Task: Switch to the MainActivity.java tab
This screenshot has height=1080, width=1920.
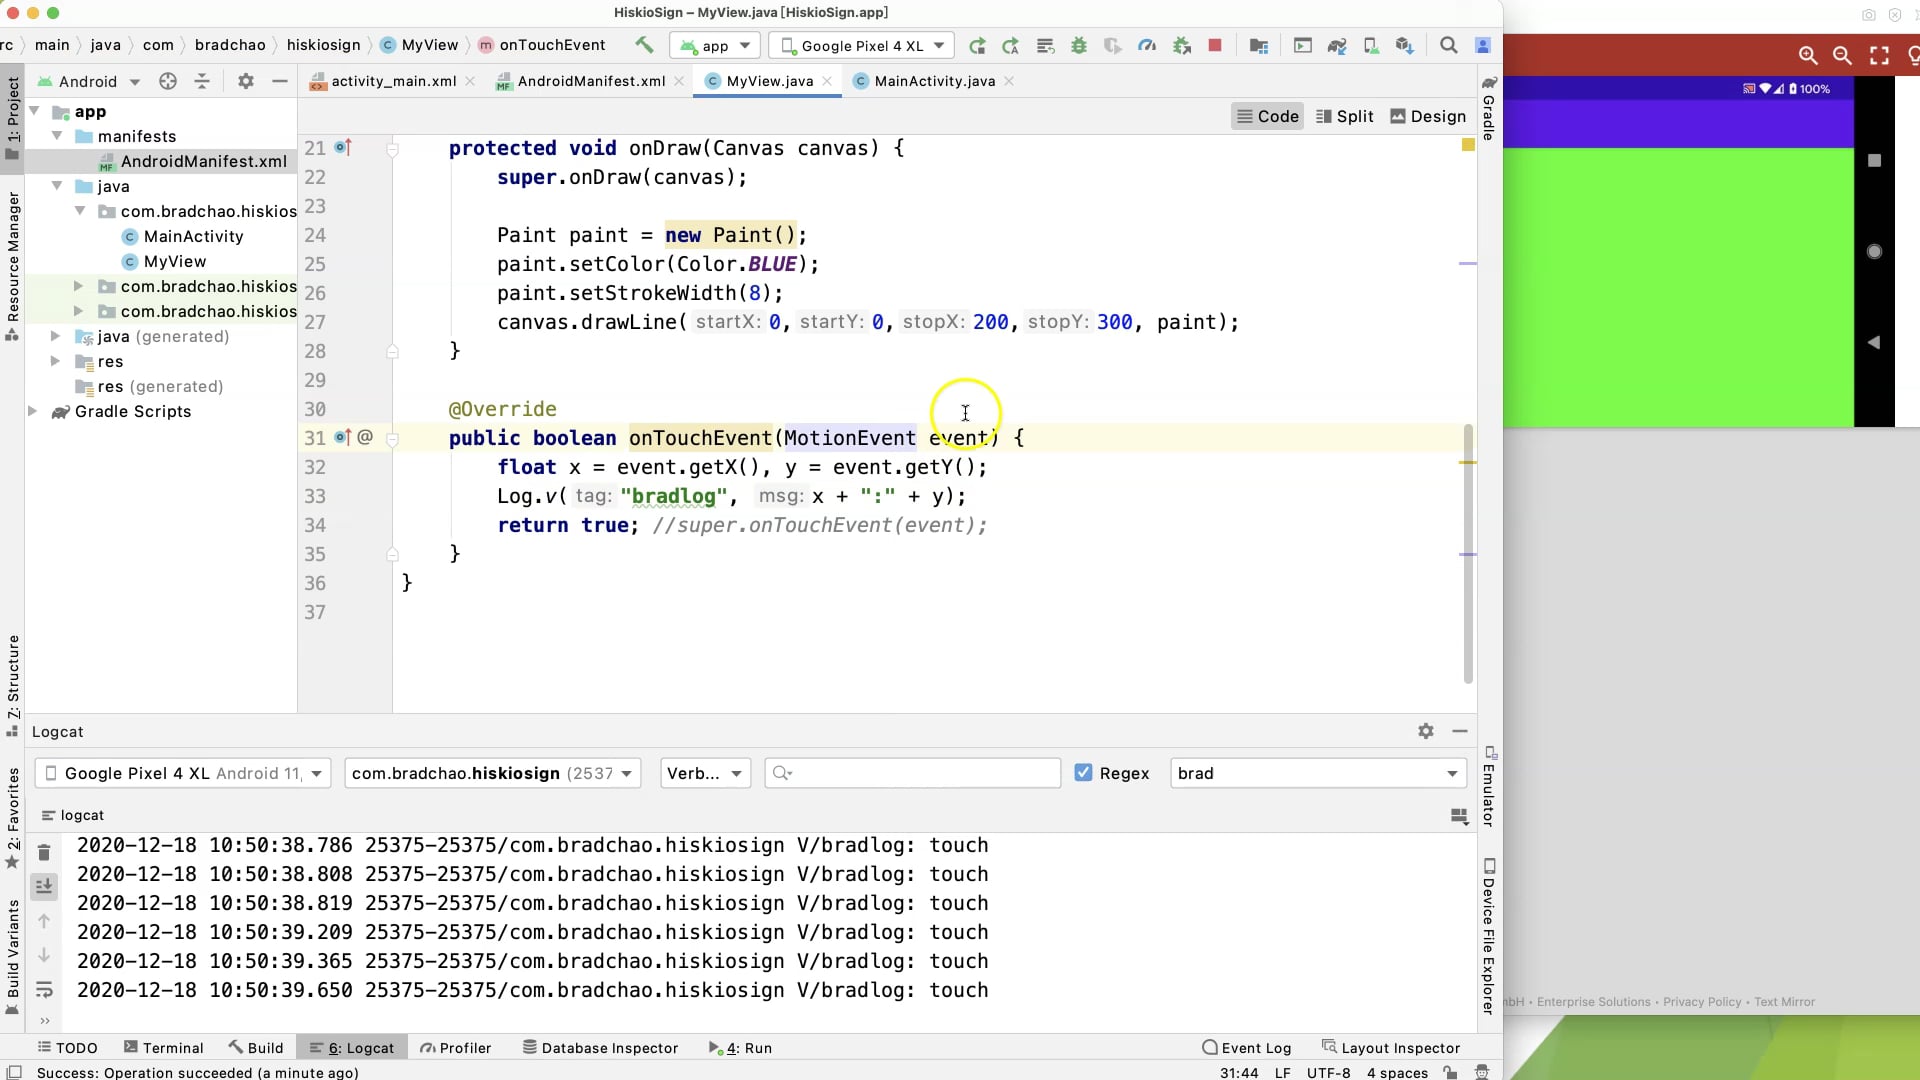Action: (934, 81)
